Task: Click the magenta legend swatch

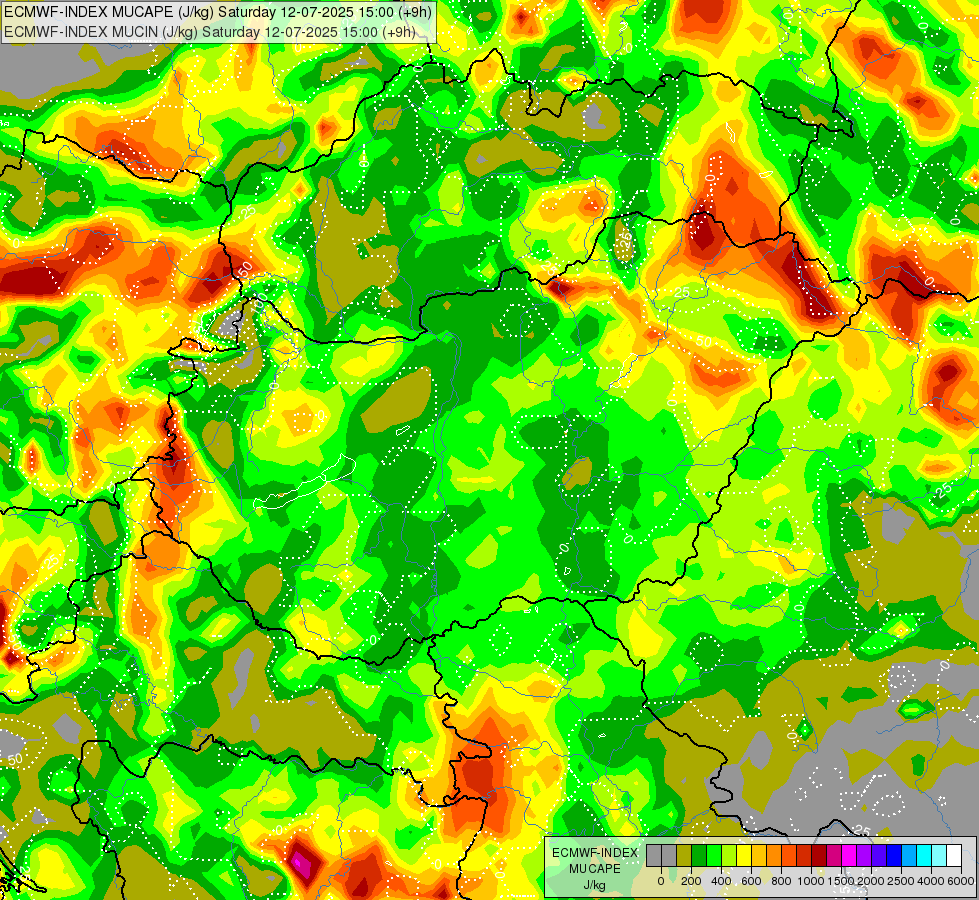Action: (x=850, y=856)
